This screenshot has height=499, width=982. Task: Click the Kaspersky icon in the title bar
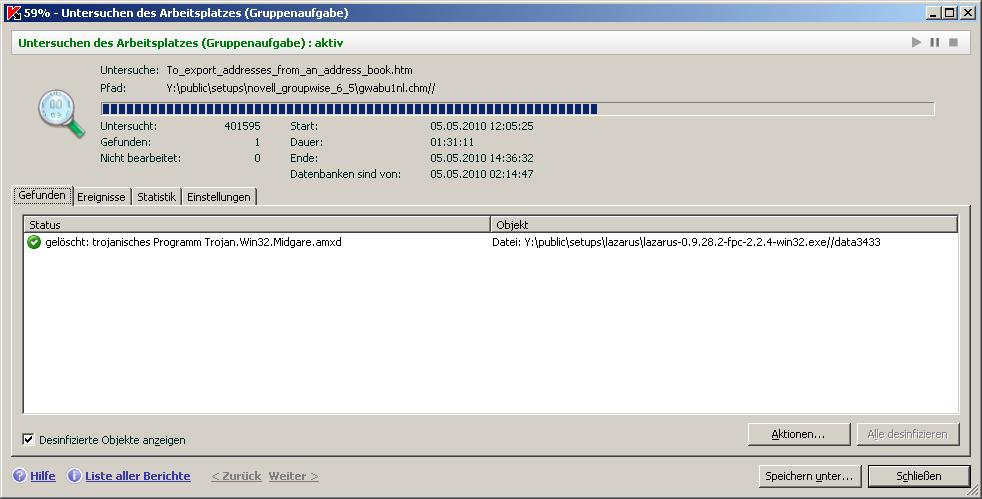[x=12, y=12]
